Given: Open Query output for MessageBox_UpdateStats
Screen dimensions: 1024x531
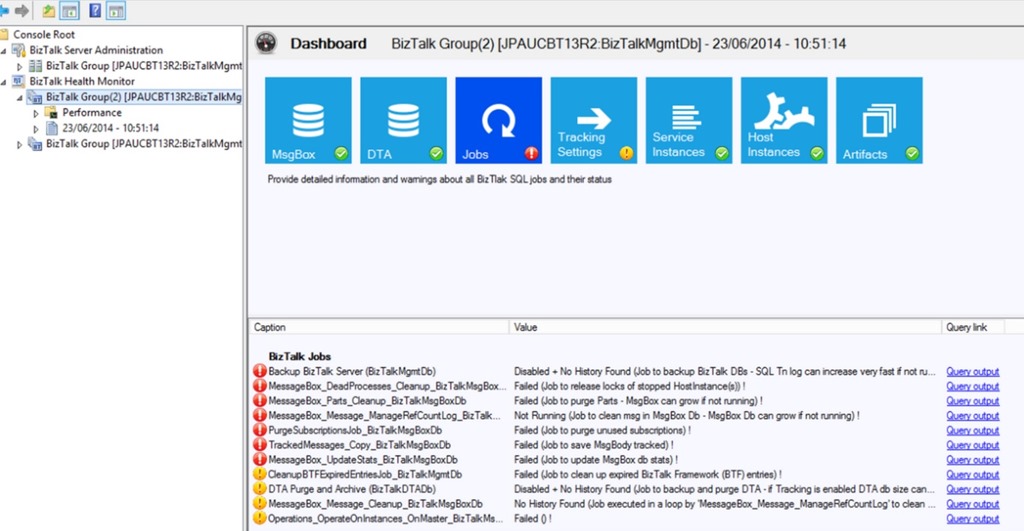Looking at the screenshot, I should tap(972, 460).
